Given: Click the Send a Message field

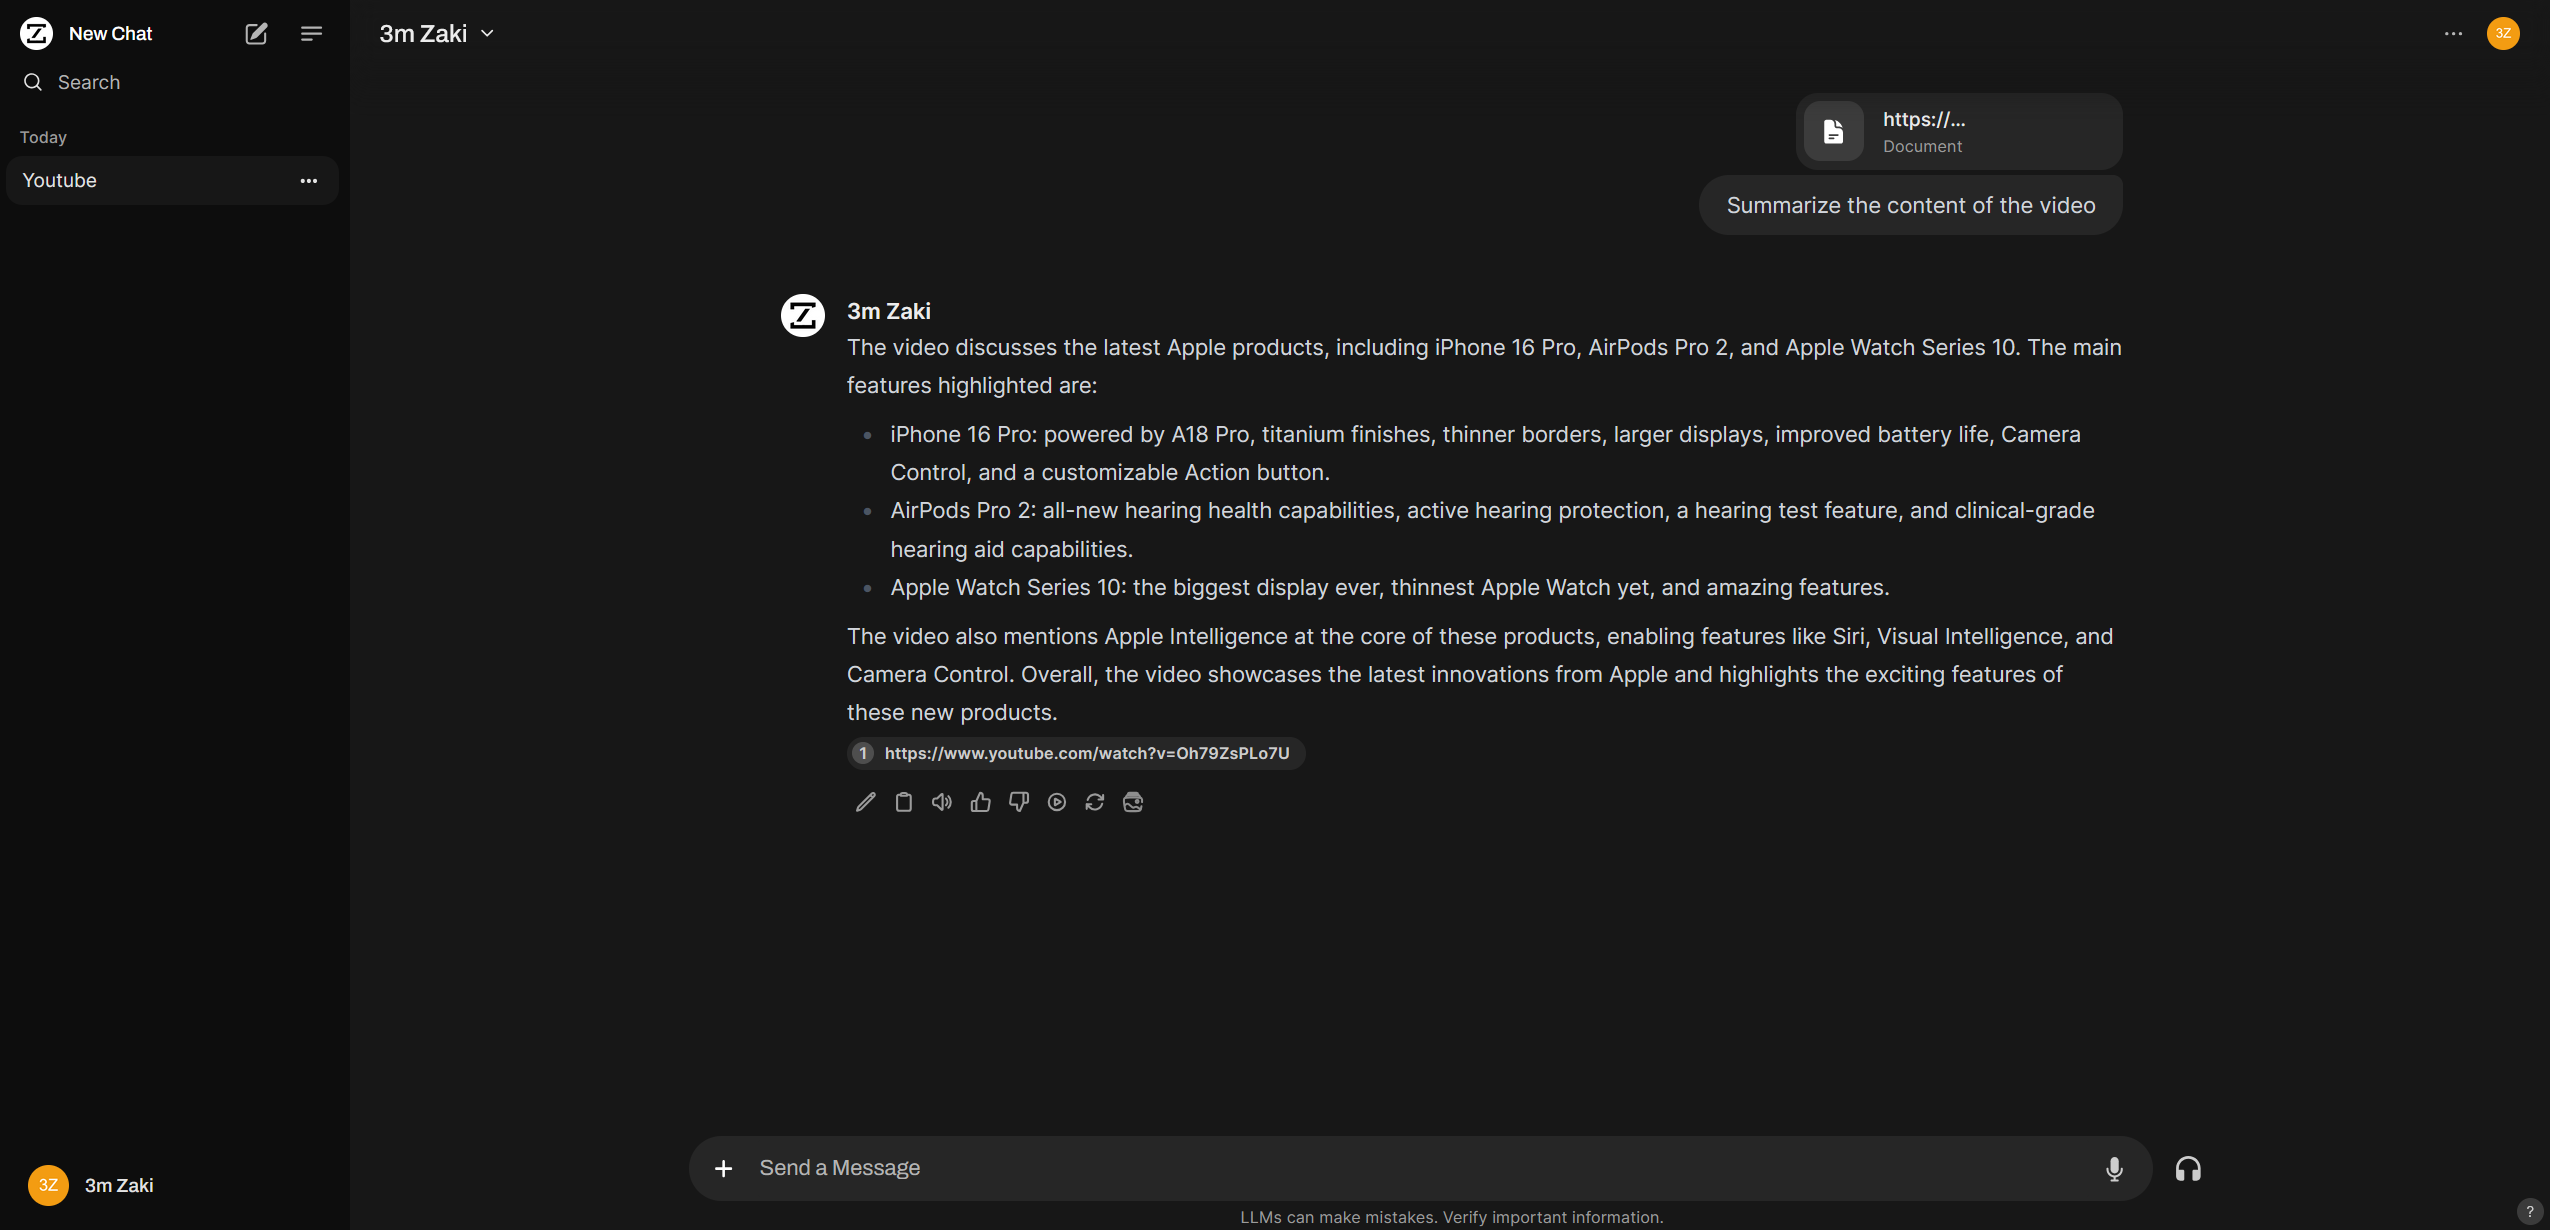Looking at the screenshot, I should (1400, 1168).
